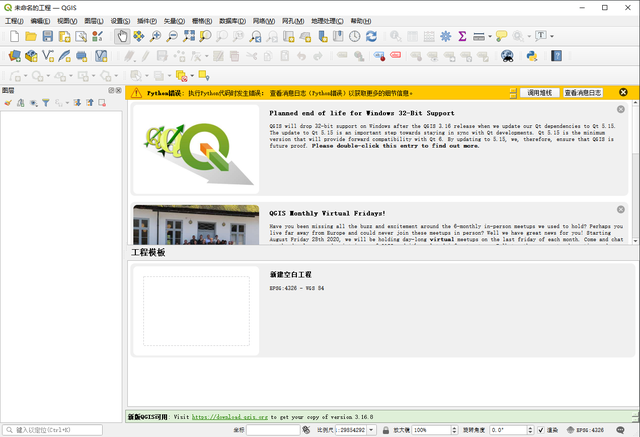Open the Plugins menu (插件)
Viewport: 640px width, 437px height.
(x=147, y=21)
